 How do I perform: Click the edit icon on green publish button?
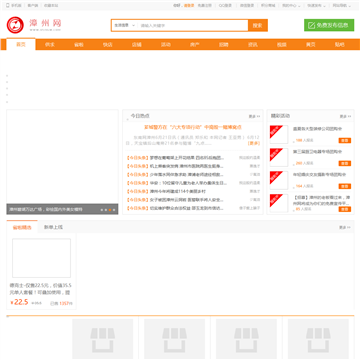(311, 25)
